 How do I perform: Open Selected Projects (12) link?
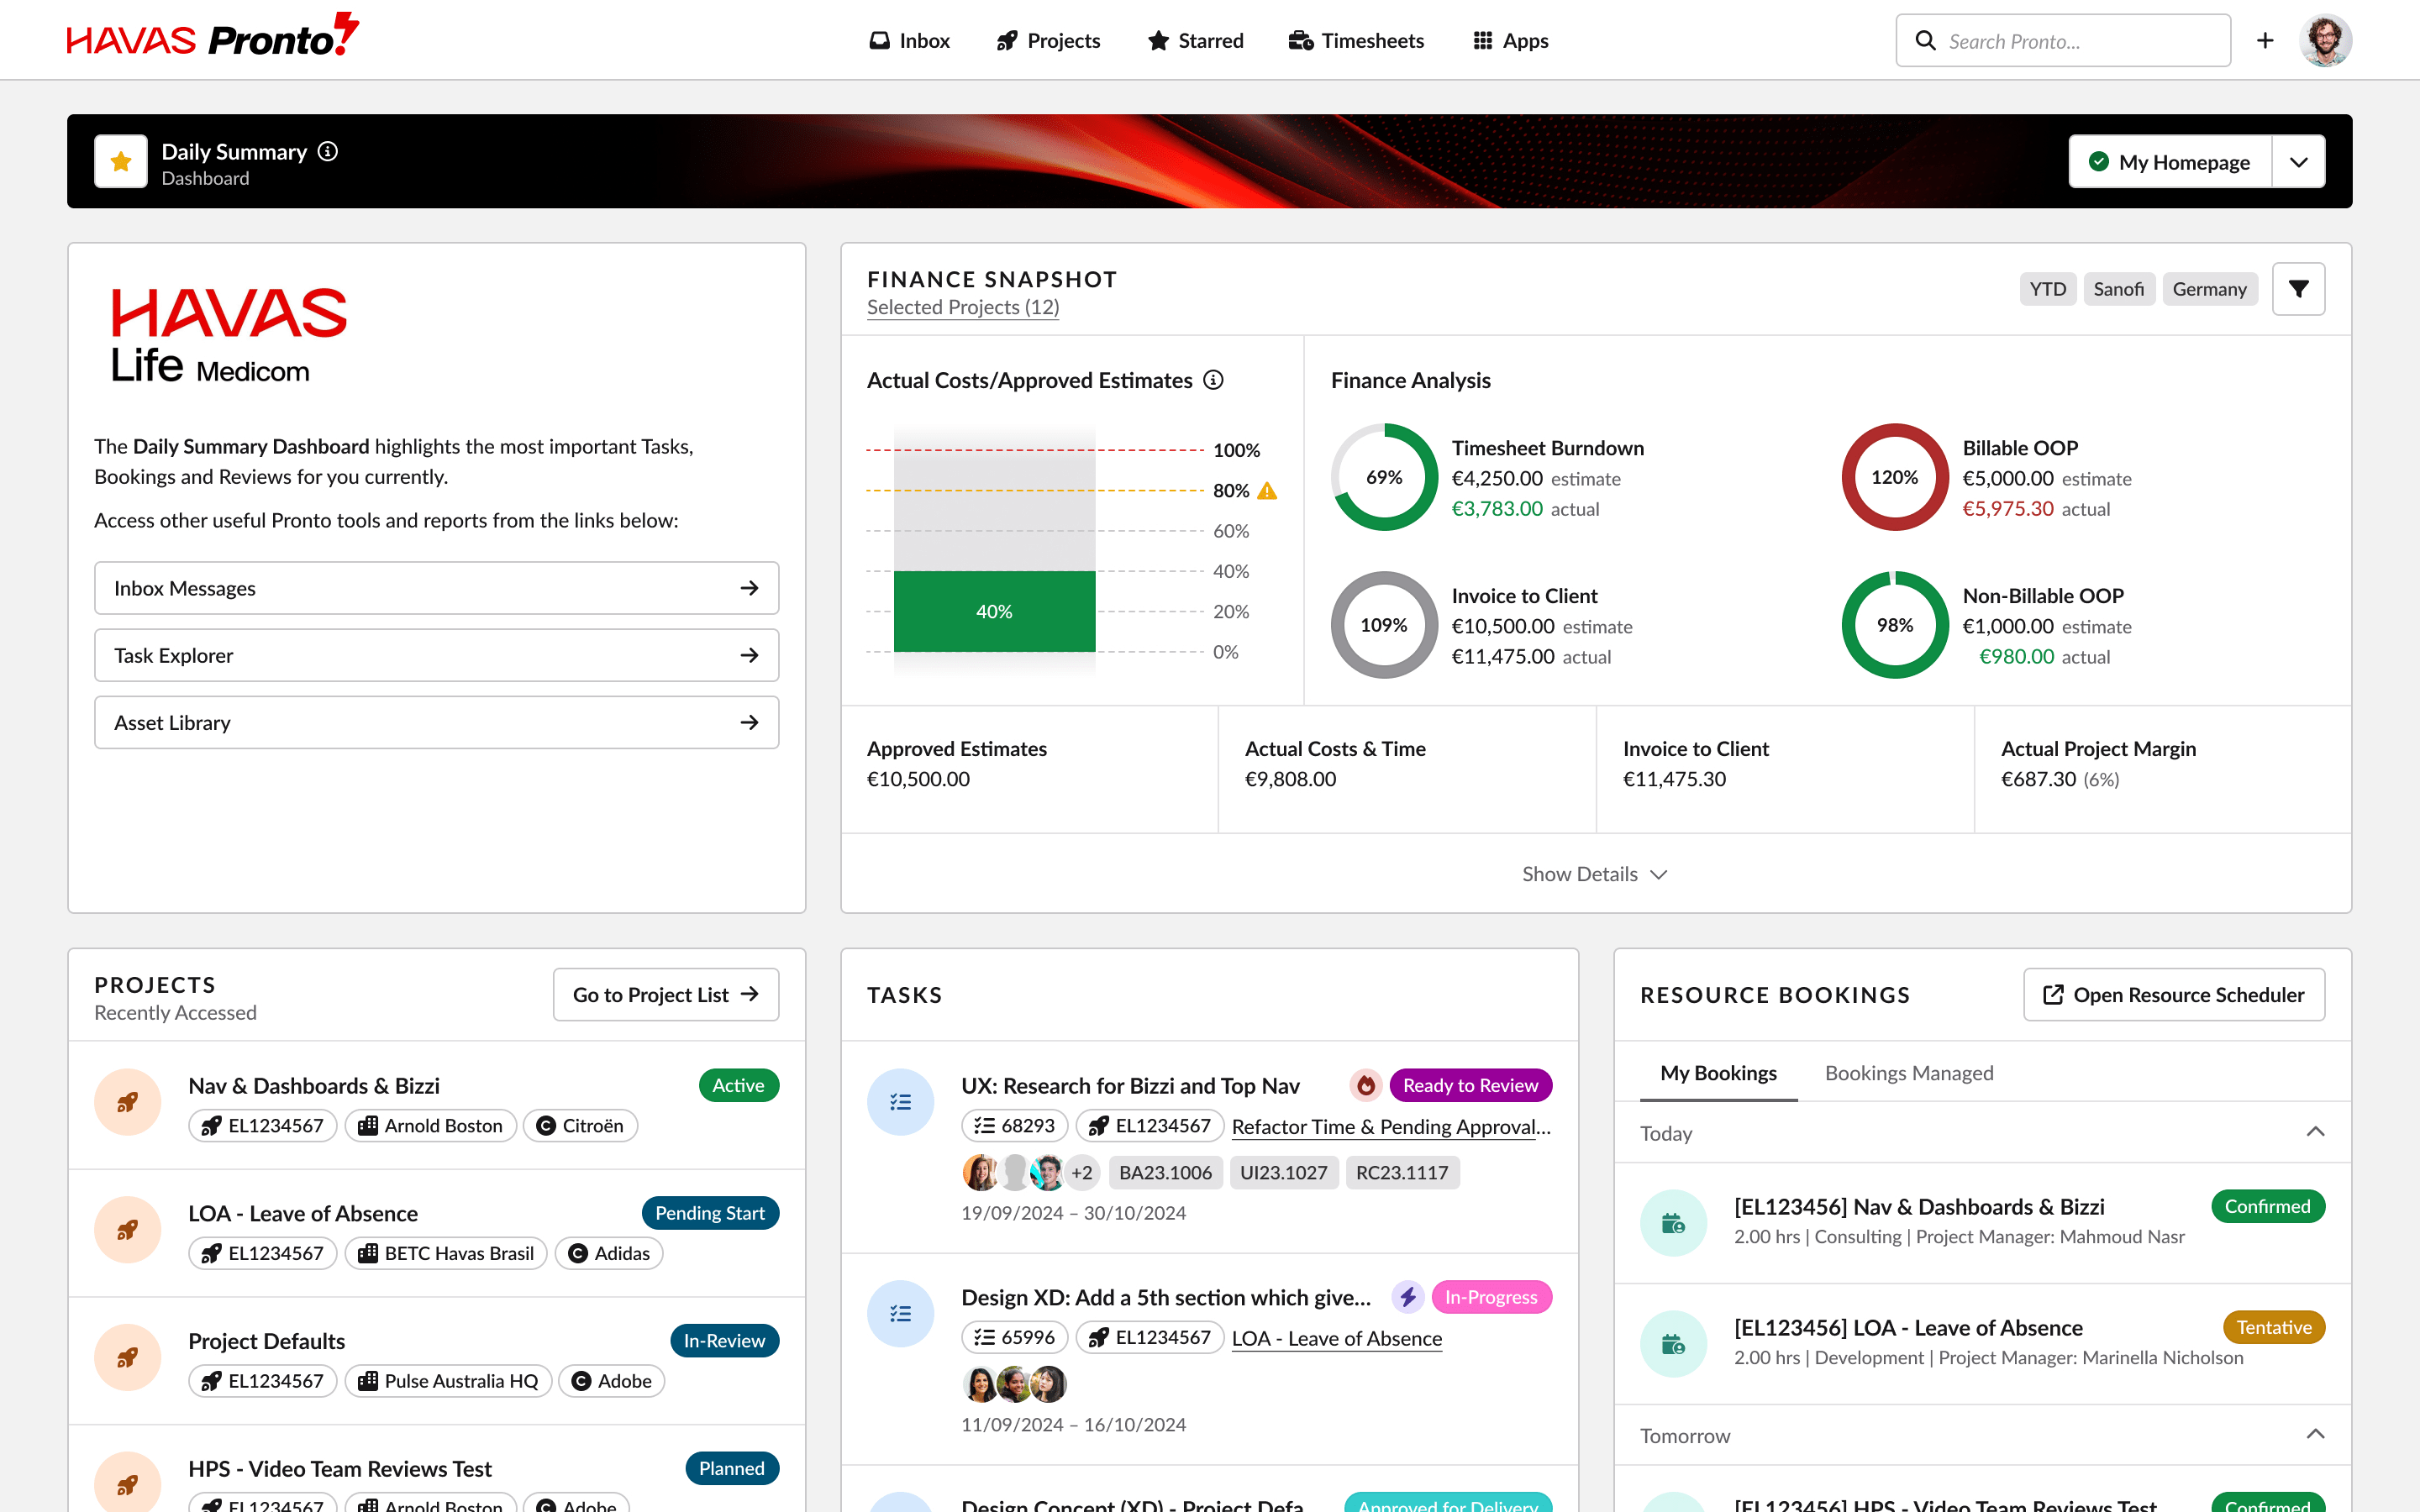click(x=963, y=307)
